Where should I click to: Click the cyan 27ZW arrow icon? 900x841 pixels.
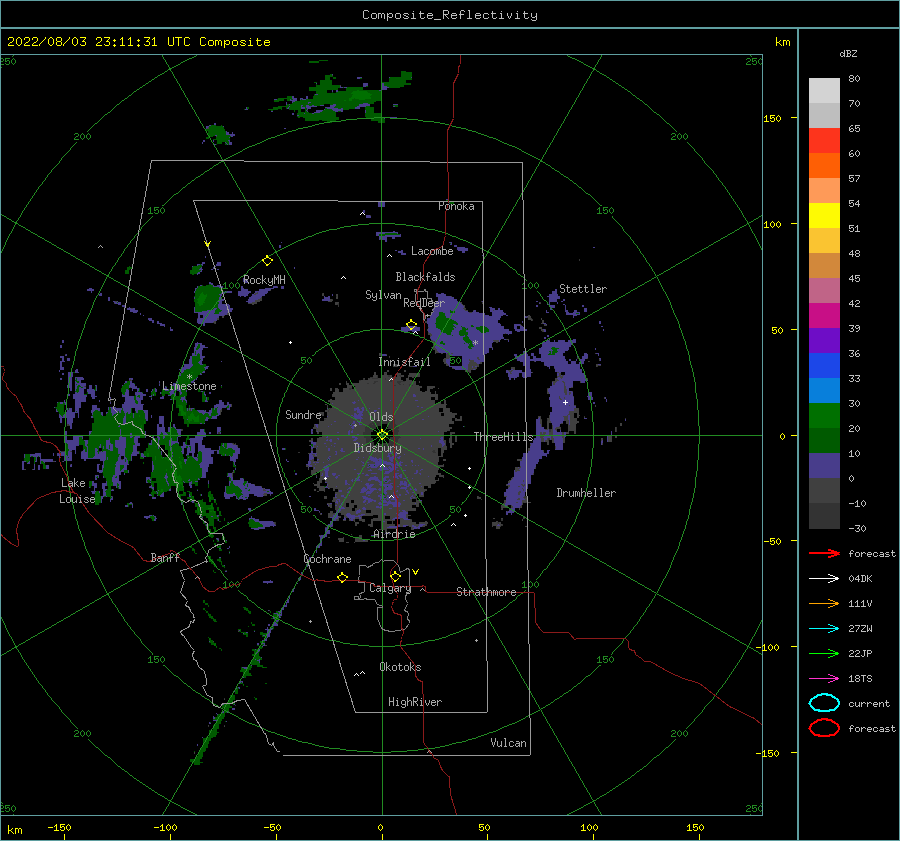coord(824,629)
